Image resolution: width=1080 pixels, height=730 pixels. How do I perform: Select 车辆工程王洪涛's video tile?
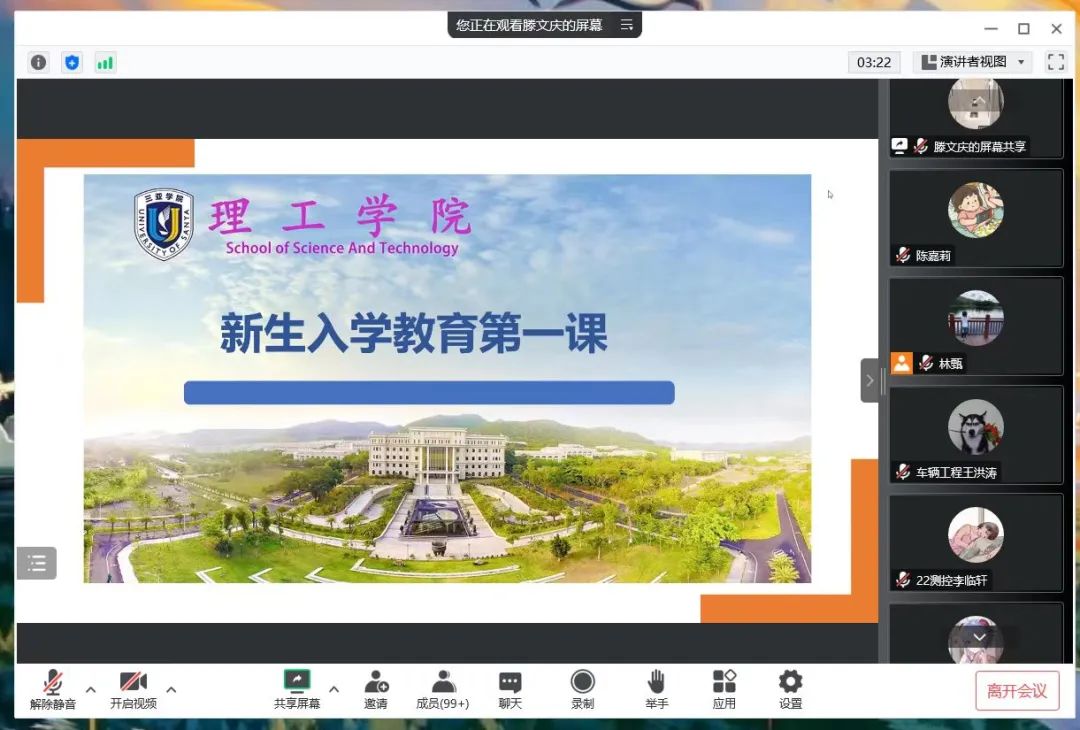(x=976, y=435)
